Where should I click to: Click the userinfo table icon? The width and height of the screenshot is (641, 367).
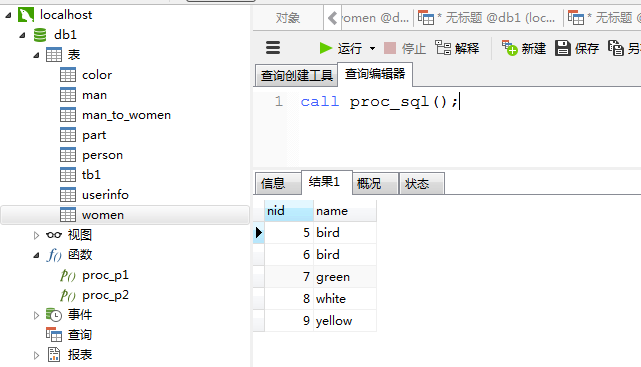click(x=68, y=195)
